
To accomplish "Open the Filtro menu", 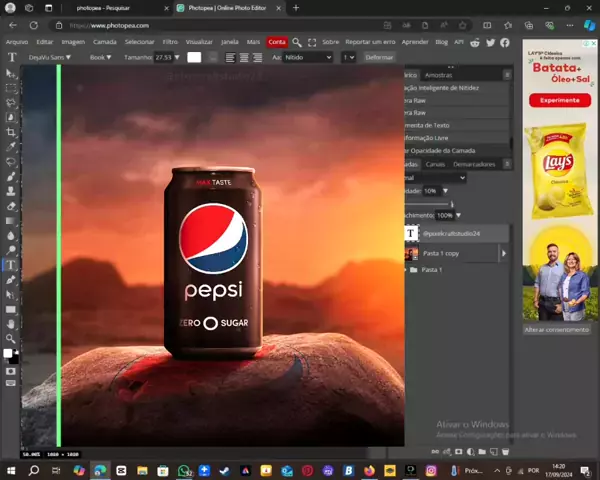I will coord(170,42).
